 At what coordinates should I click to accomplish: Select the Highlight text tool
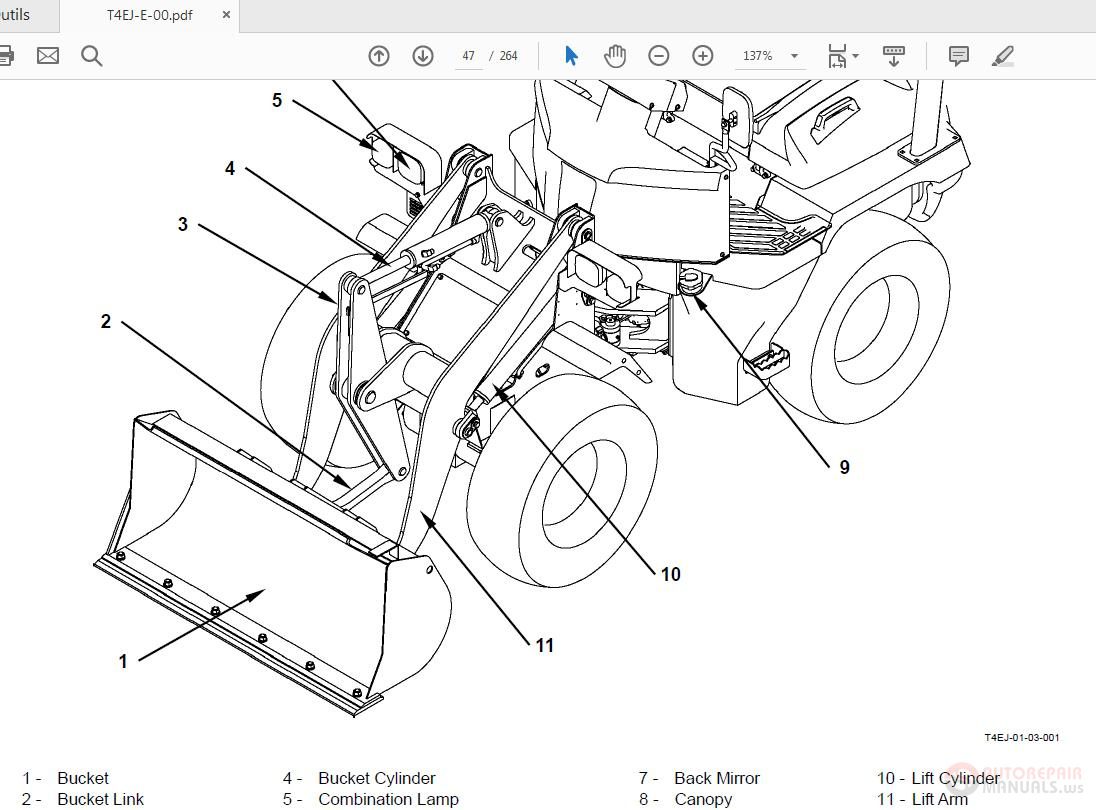coord(1004,56)
